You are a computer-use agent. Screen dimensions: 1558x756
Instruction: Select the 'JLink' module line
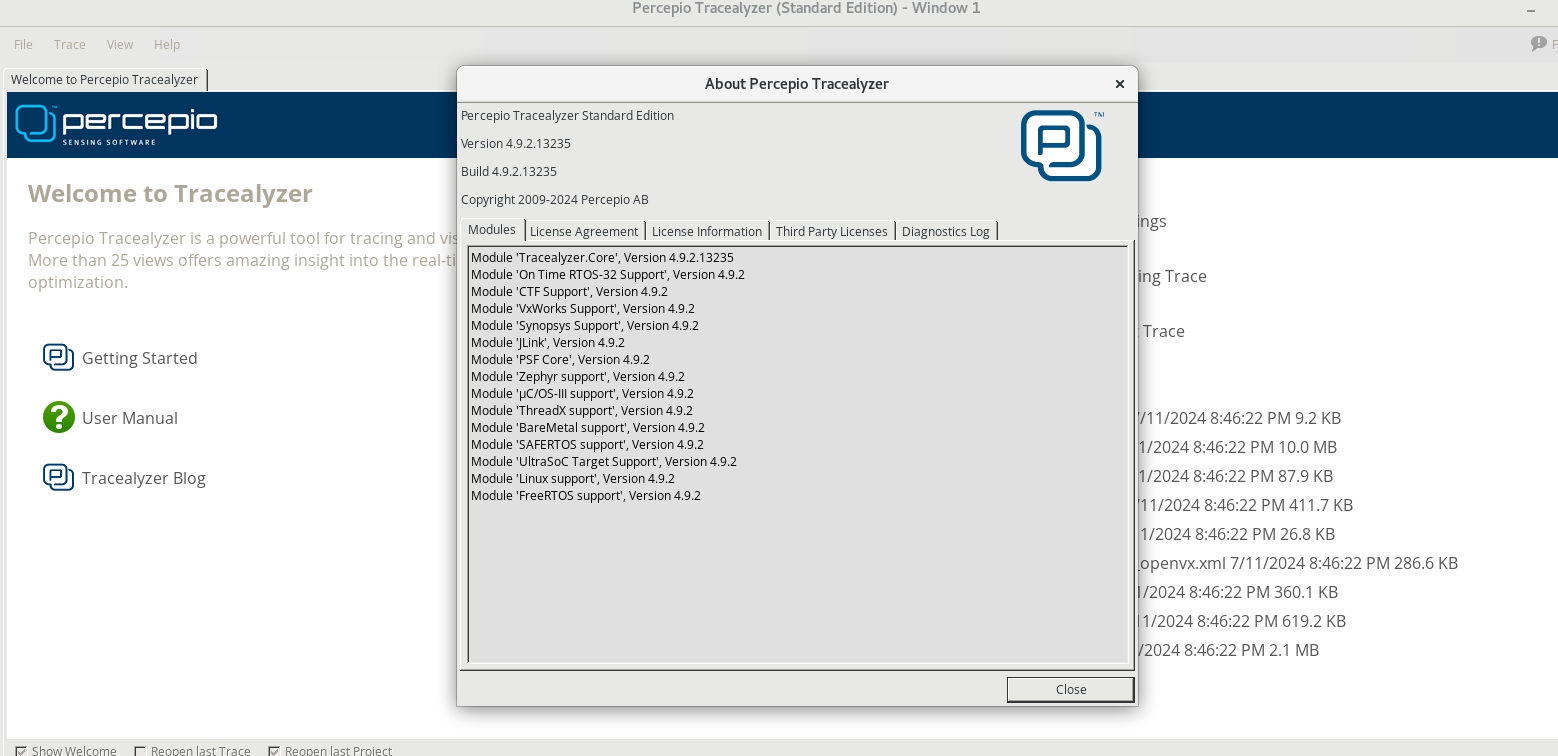[548, 342]
